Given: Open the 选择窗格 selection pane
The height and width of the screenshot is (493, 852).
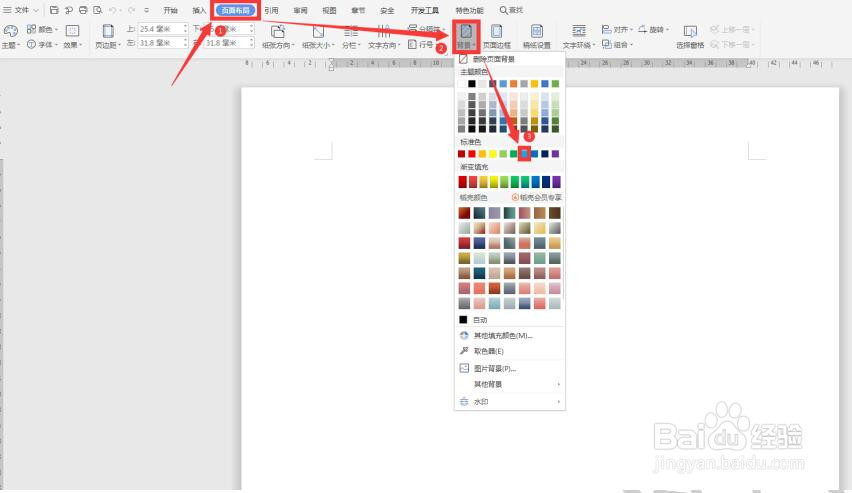Looking at the screenshot, I should [690, 36].
